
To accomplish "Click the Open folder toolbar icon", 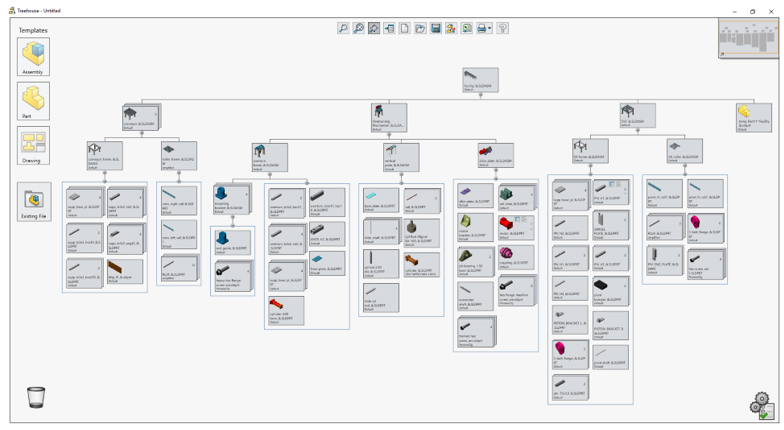I will pyautogui.click(x=420, y=28).
